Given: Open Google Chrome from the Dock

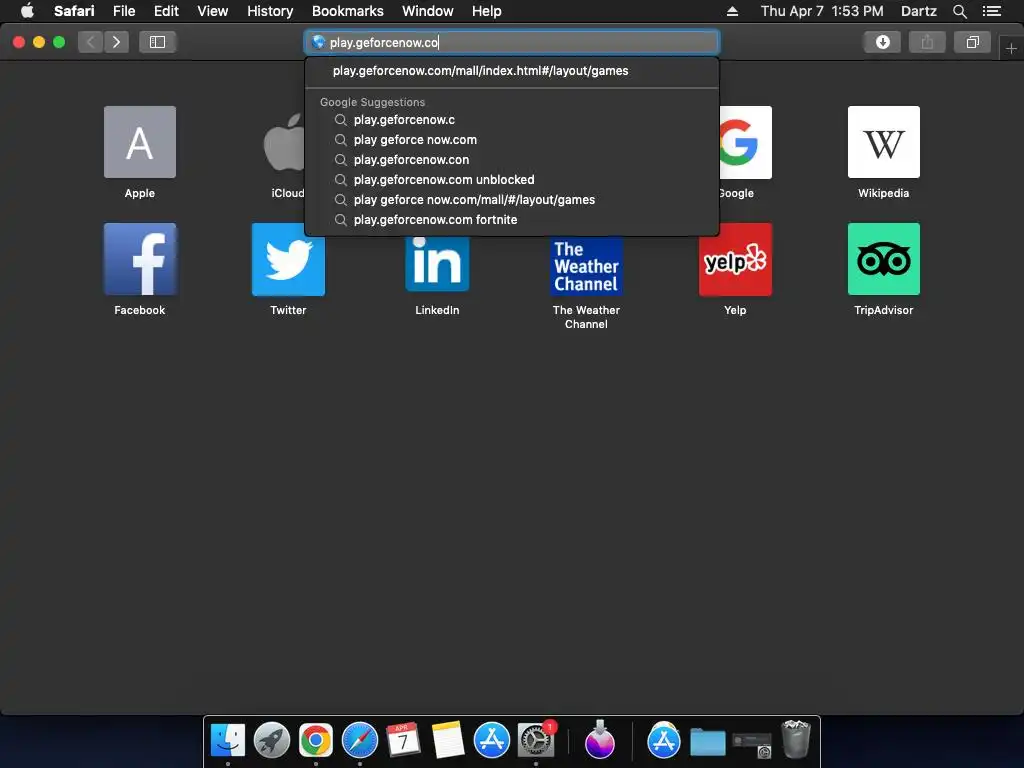Looking at the screenshot, I should (x=315, y=740).
